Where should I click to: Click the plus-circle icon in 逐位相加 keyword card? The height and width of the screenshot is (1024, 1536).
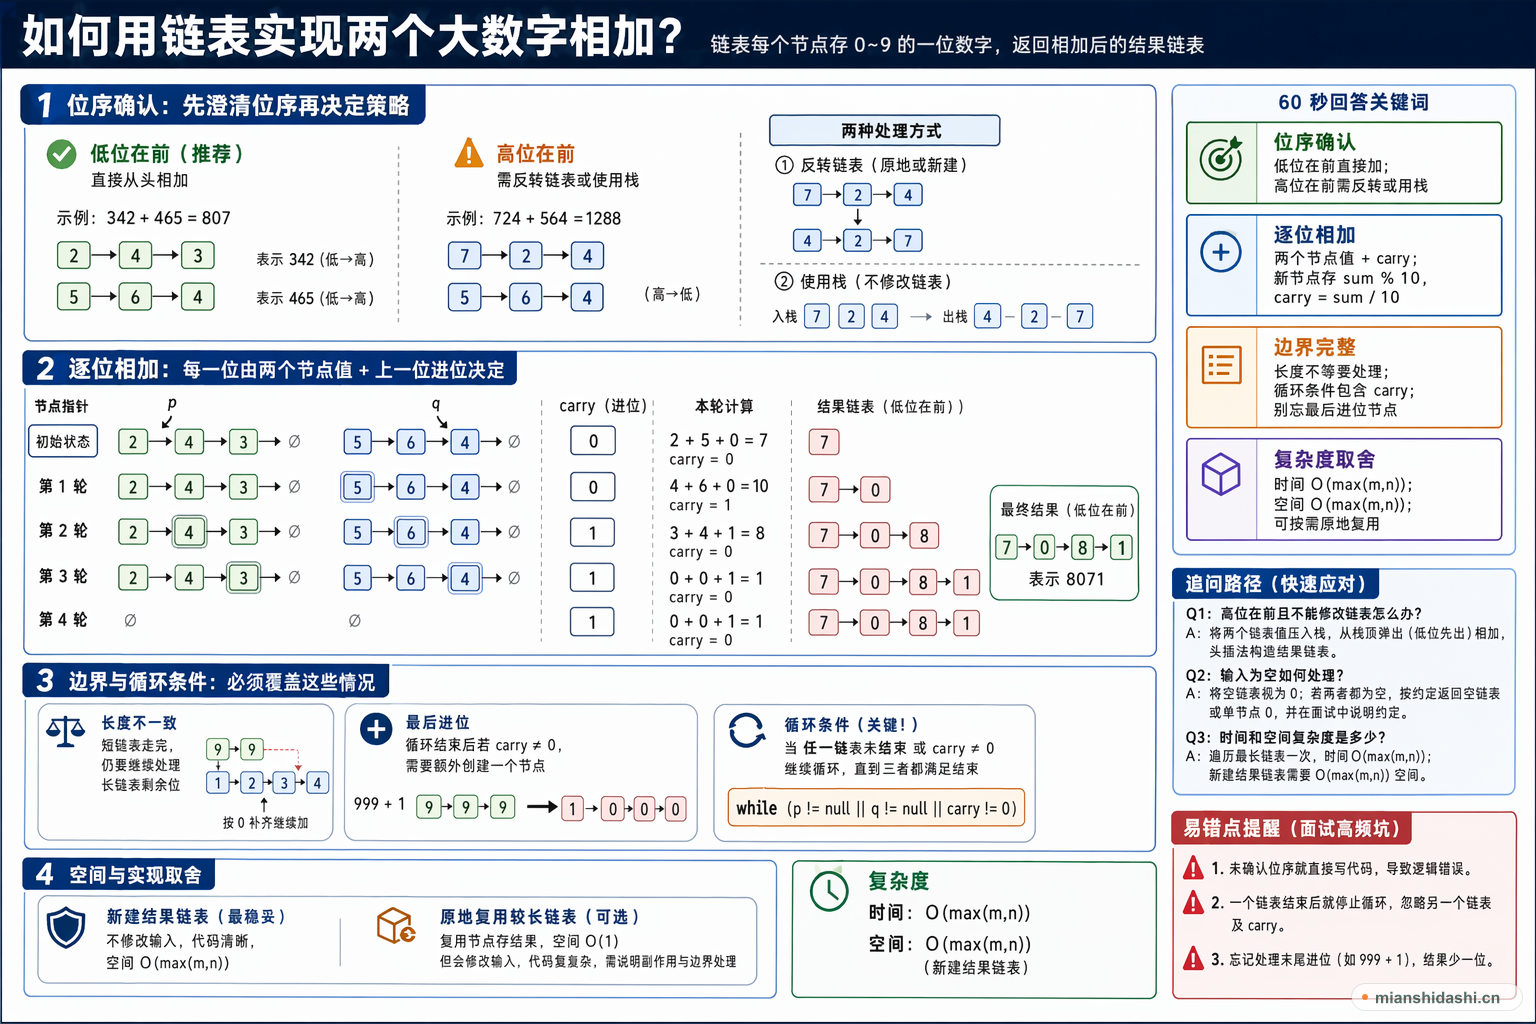tap(1221, 252)
